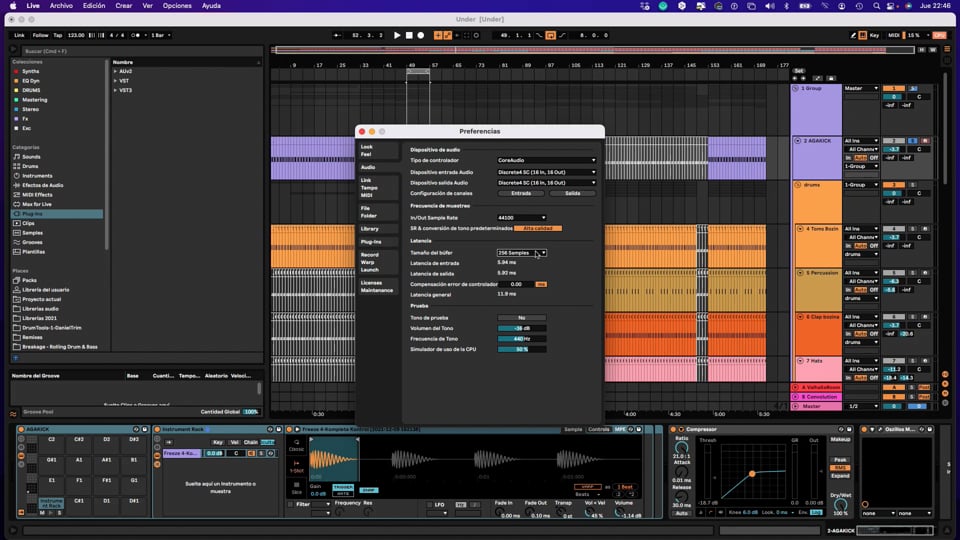Select Slice mode in Simpler

click(x=296, y=488)
